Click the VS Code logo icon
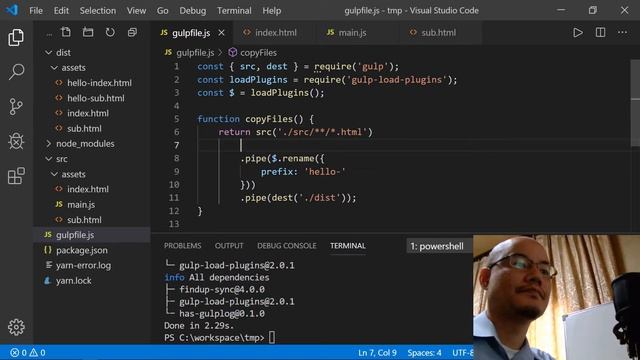 pos(12,10)
